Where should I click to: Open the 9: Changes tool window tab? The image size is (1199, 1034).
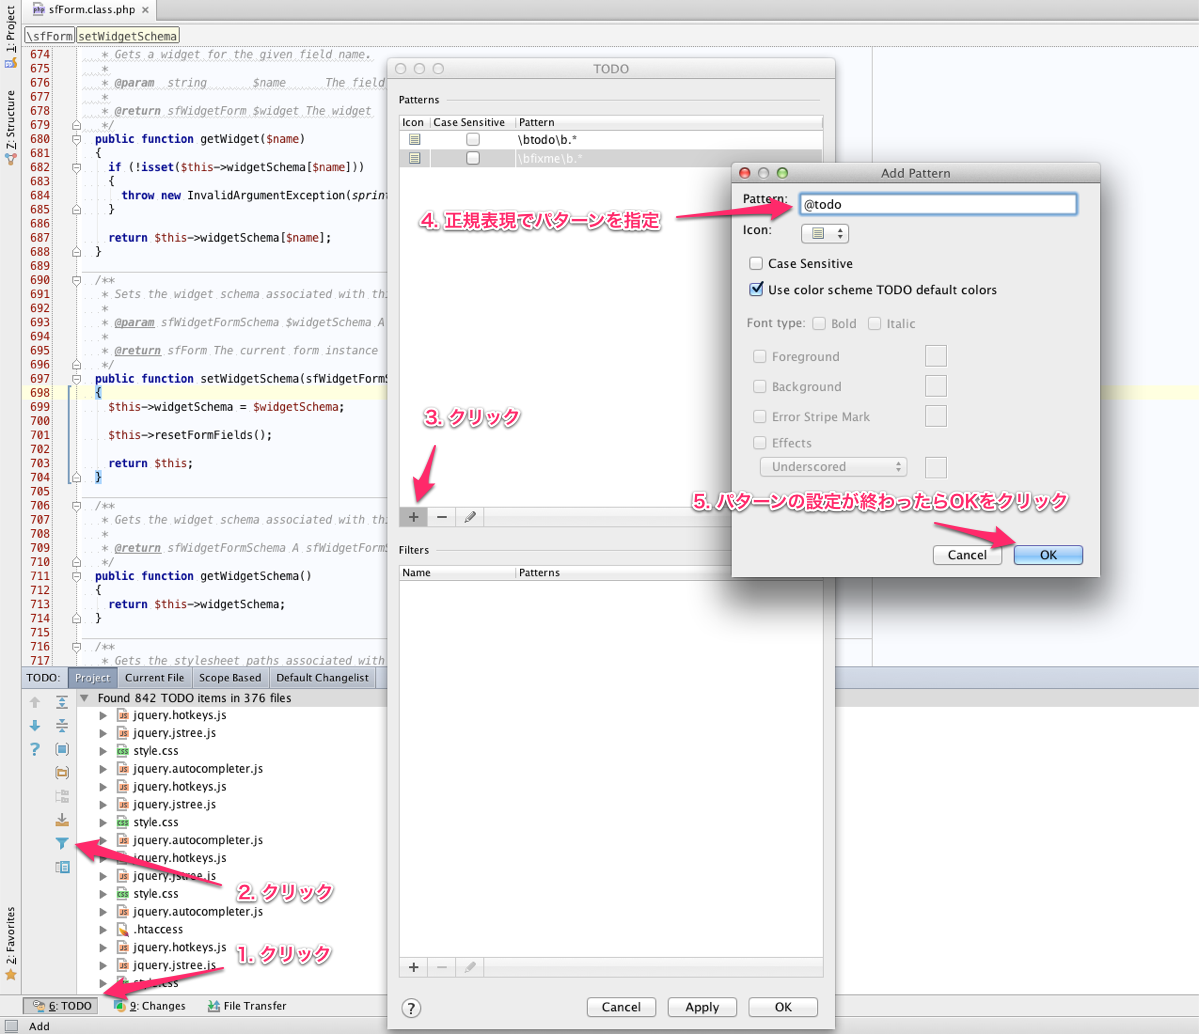point(150,1006)
